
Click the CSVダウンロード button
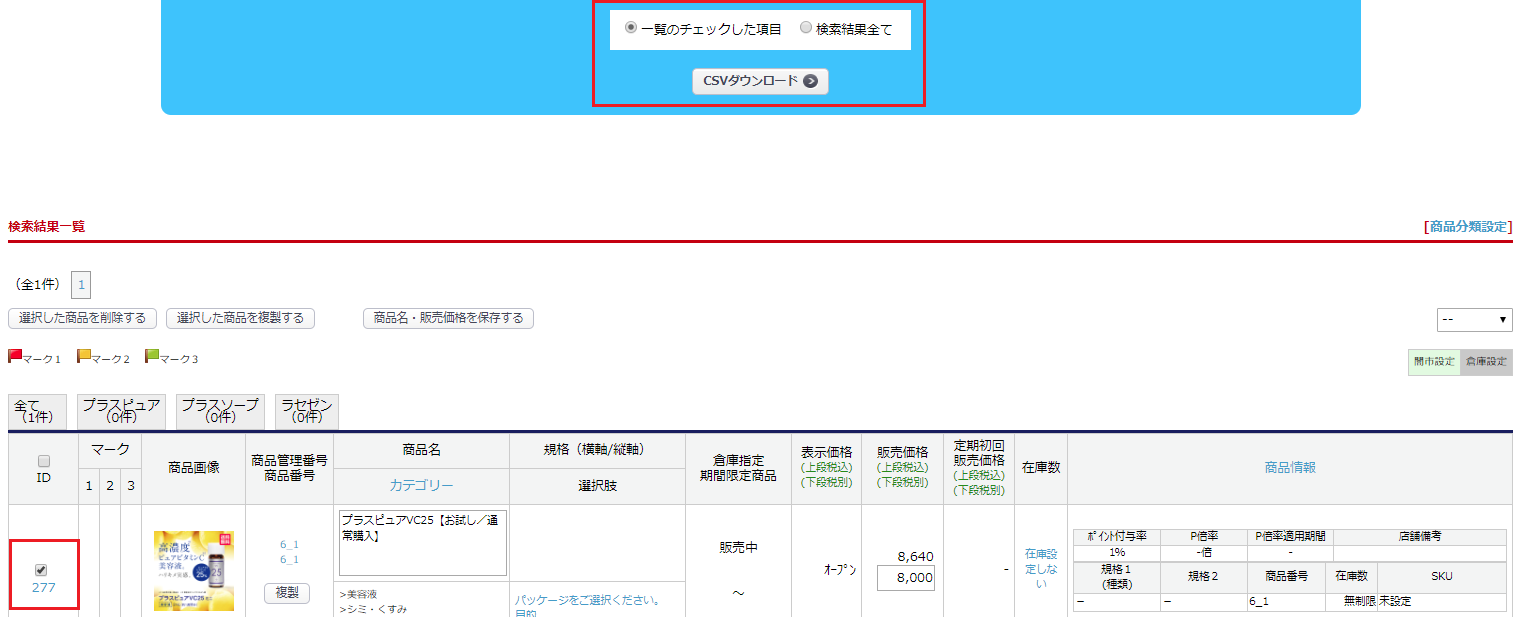(x=760, y=81)
